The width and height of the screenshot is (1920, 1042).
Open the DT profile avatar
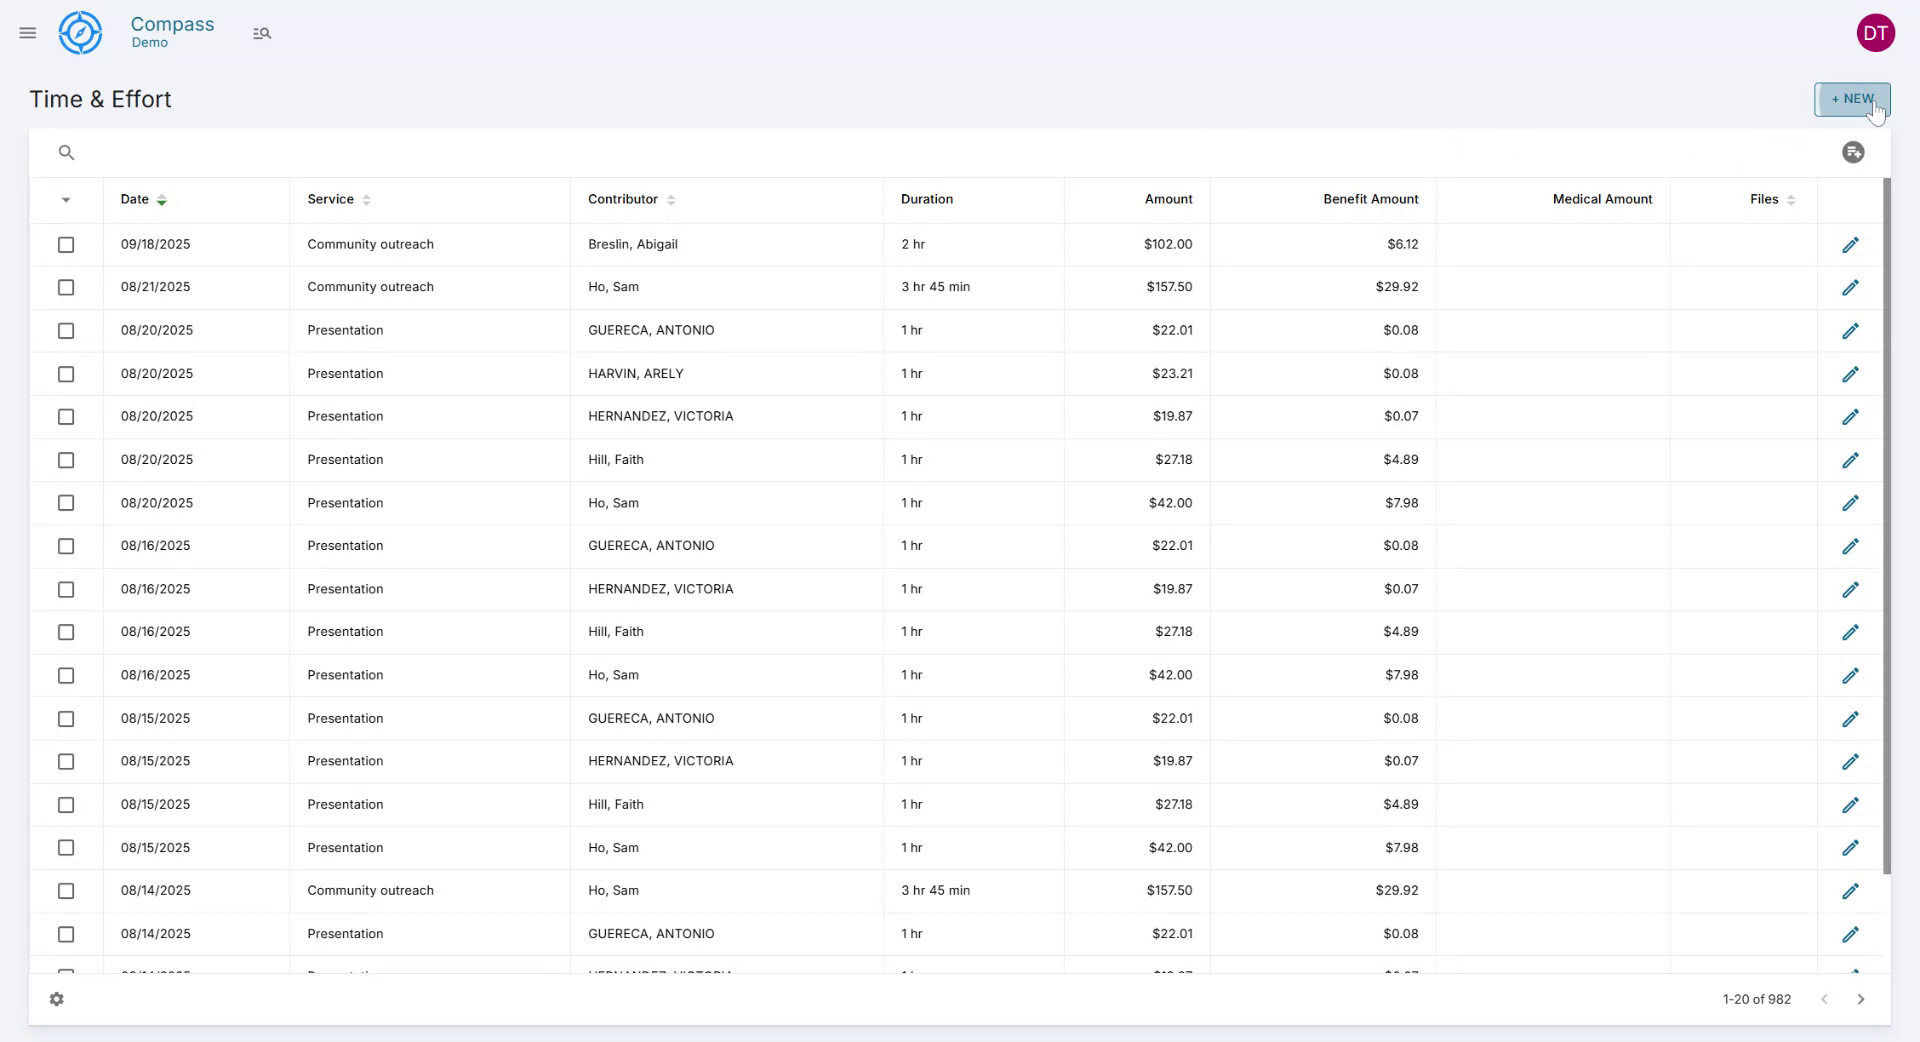(x=1876, y=32)
